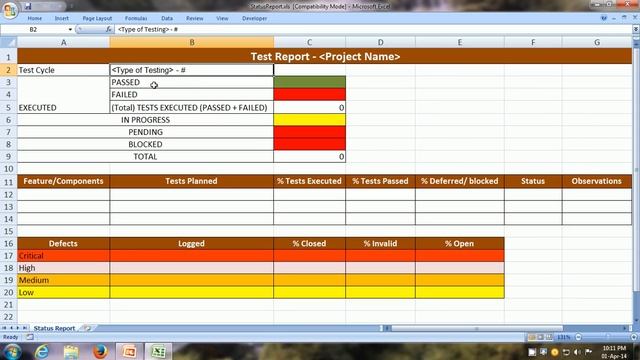Open the Windows Start menu
The image size is (640, 360).
click(x=11, y=351)
